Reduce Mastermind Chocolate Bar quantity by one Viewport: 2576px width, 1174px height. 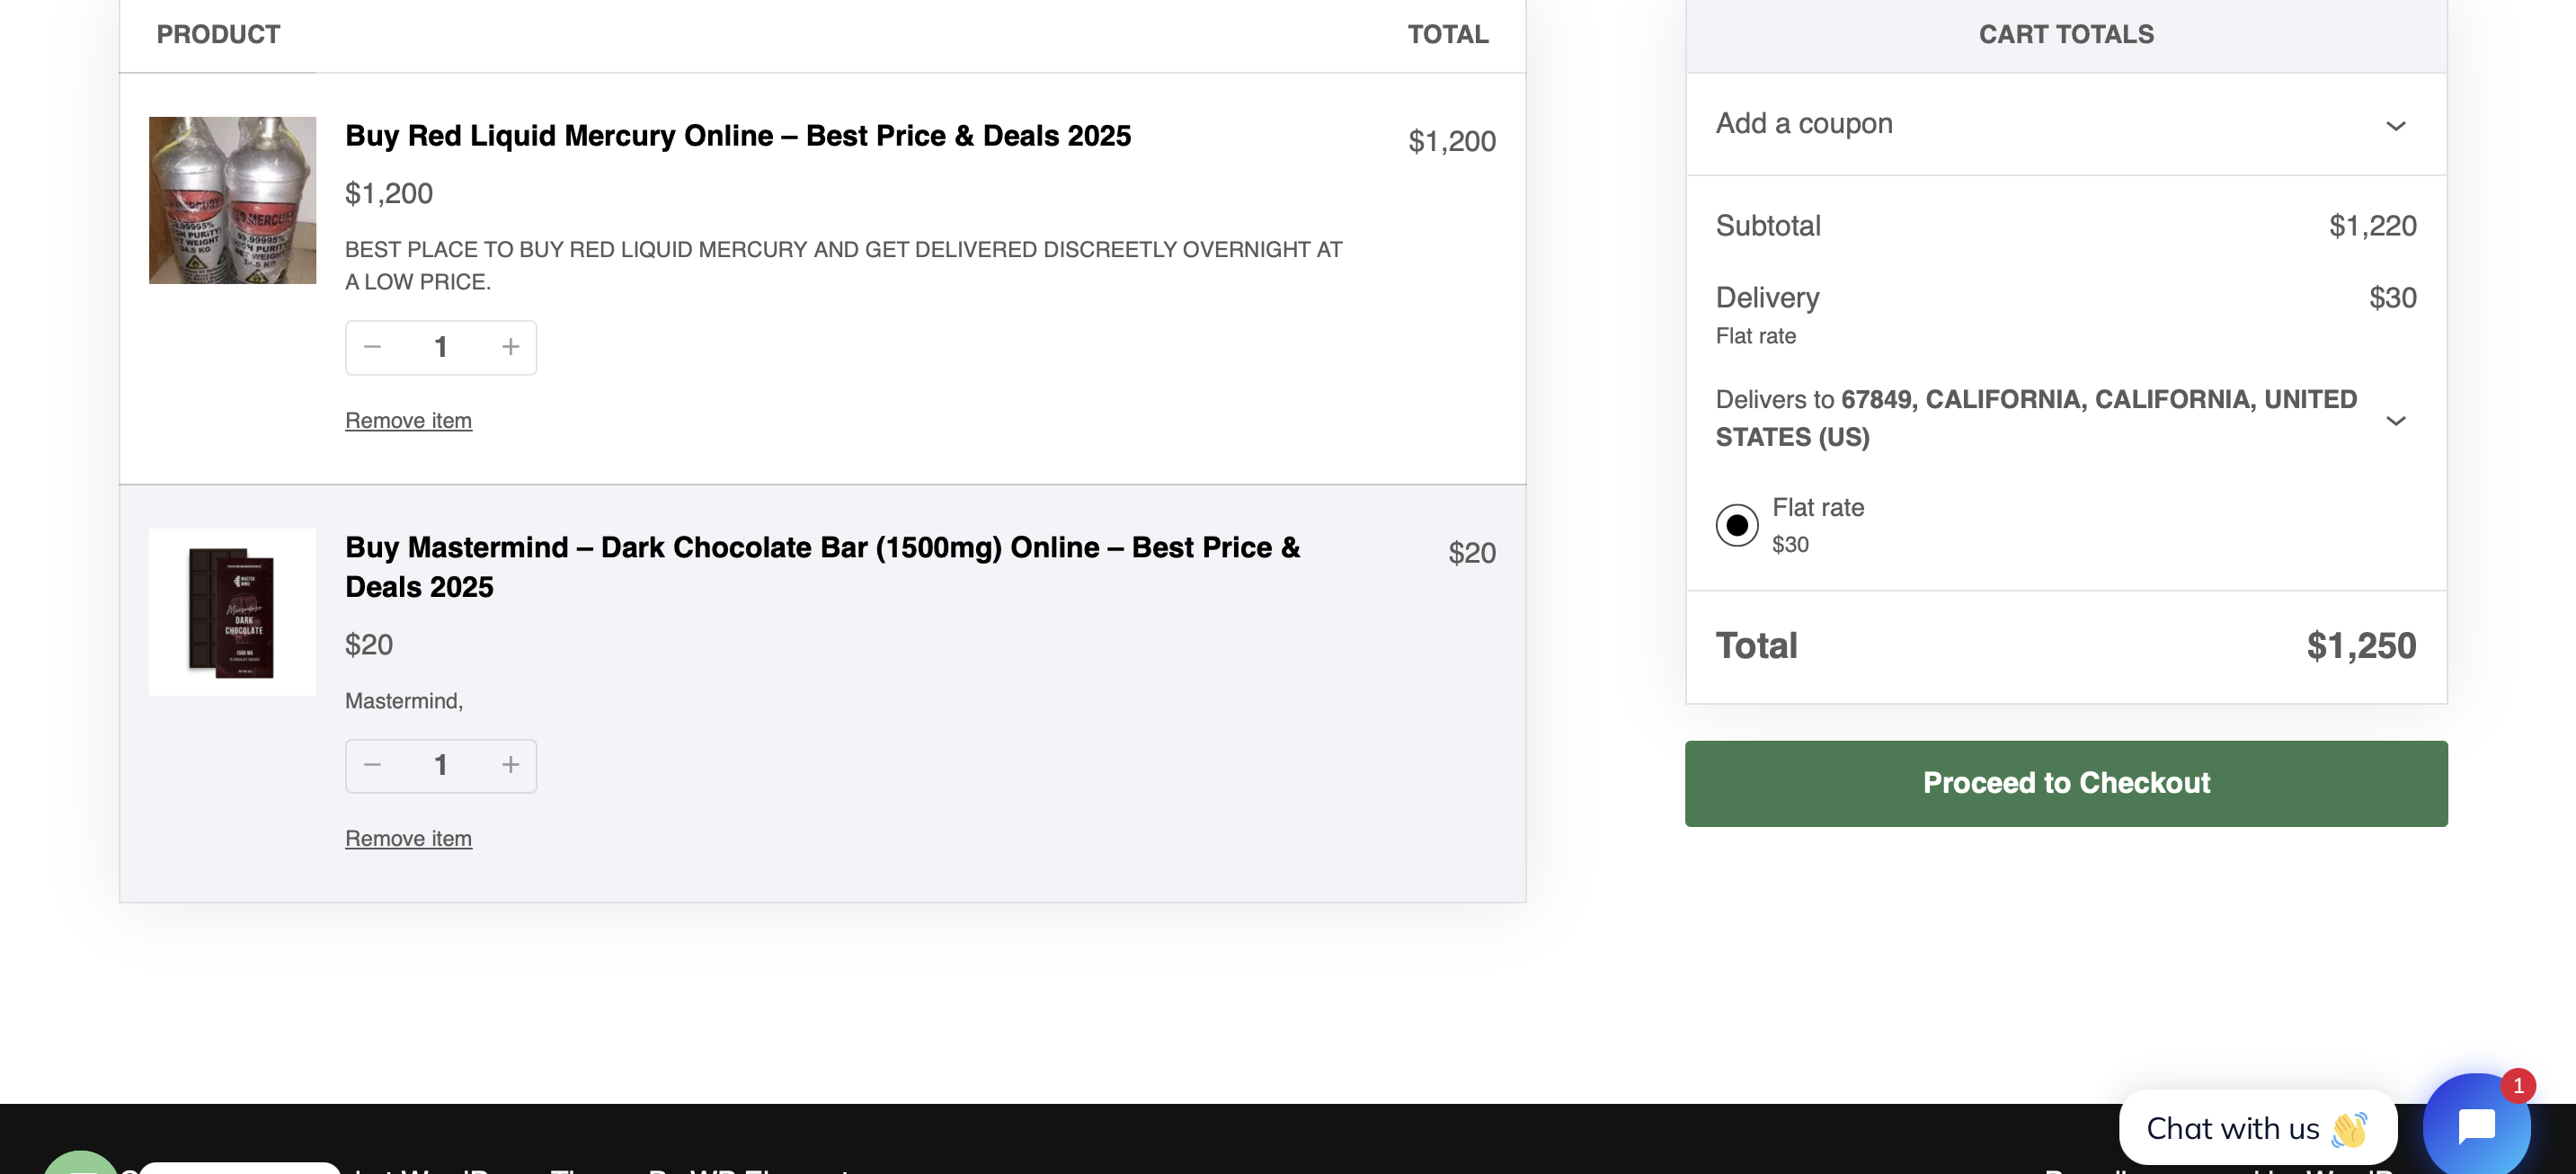(373, 765)
